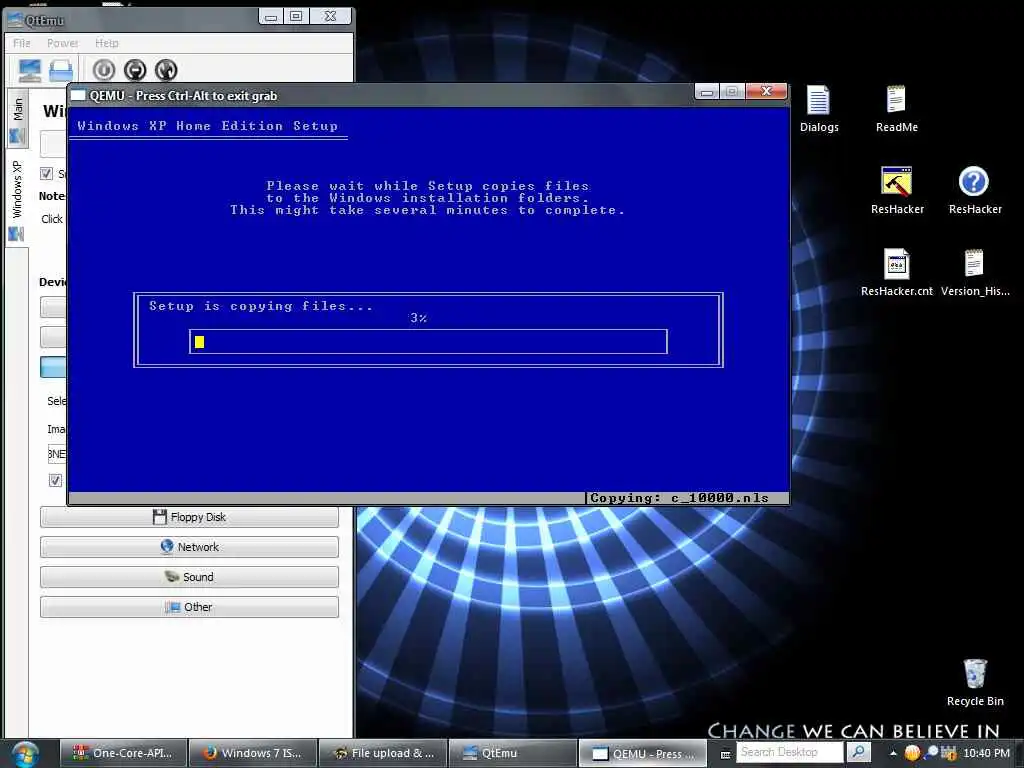
Task: Click the middle round stop icon in QtEmu toolbar
Action: click(135, 70)
